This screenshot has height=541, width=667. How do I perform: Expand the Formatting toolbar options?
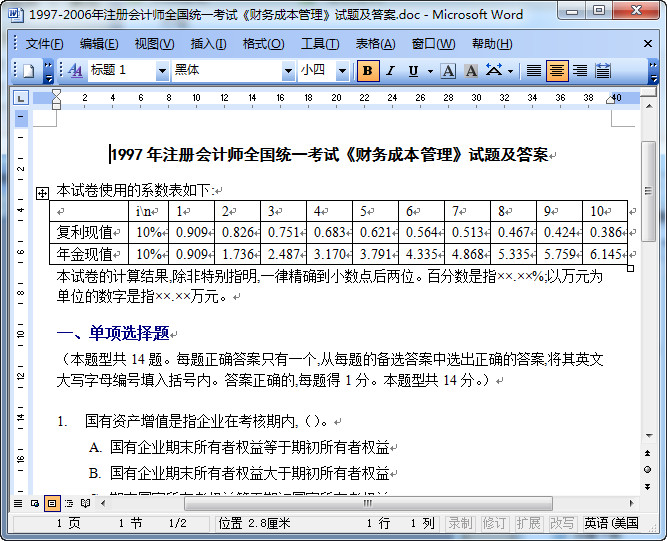(653, 71)
